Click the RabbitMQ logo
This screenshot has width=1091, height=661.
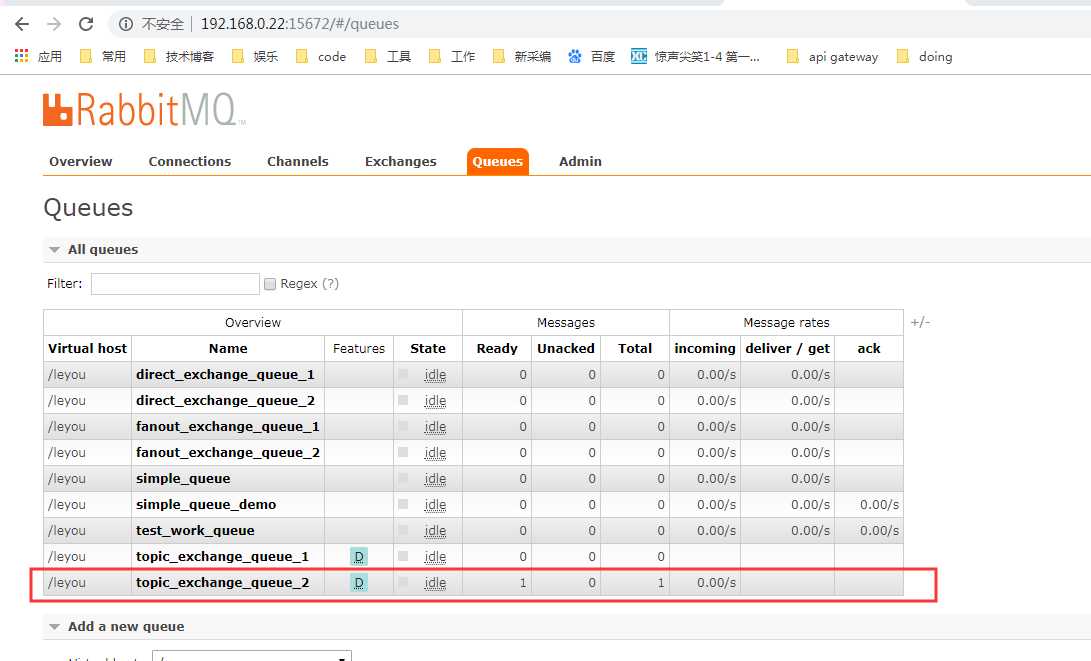[143, 109]
